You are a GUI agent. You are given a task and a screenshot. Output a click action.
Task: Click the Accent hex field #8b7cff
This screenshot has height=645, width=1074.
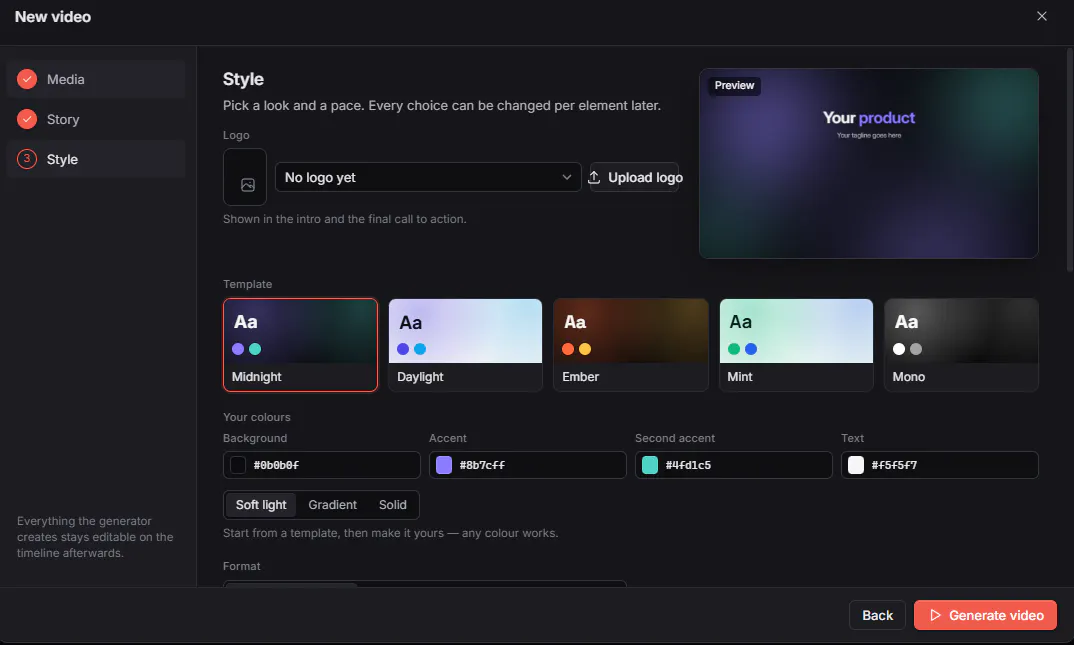click(x=527, y=465)
